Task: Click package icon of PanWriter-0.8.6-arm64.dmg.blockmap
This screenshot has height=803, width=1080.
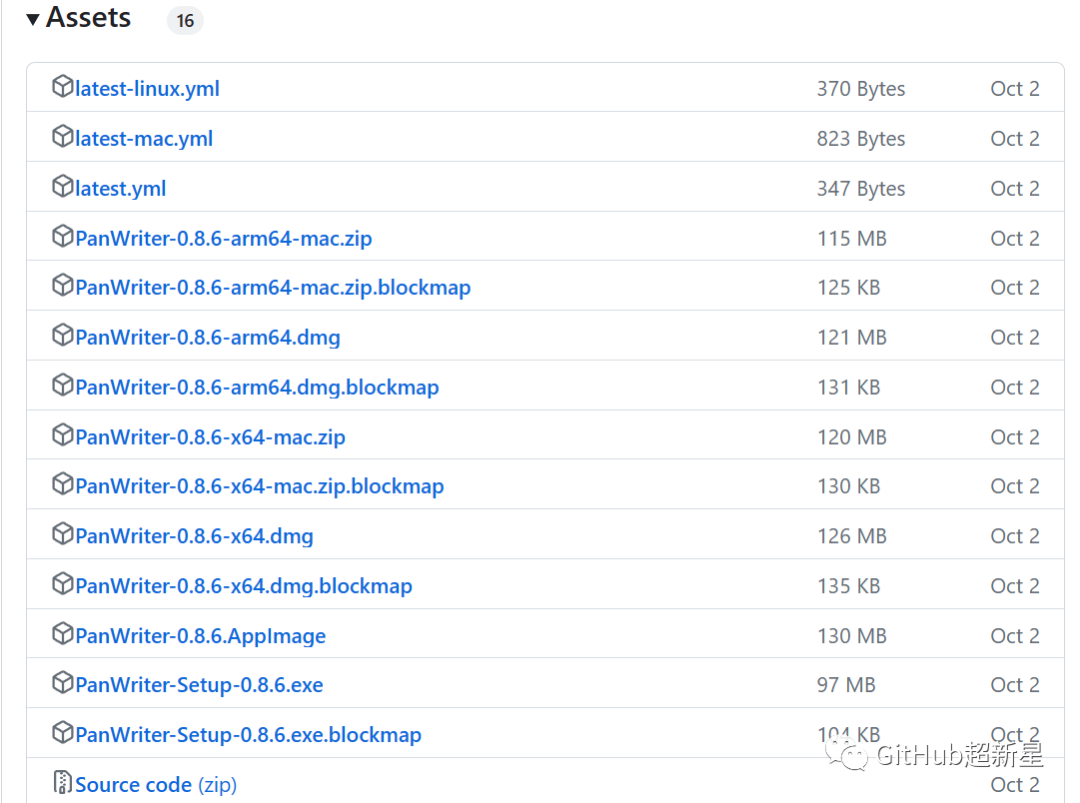Action: pos(63,385)
